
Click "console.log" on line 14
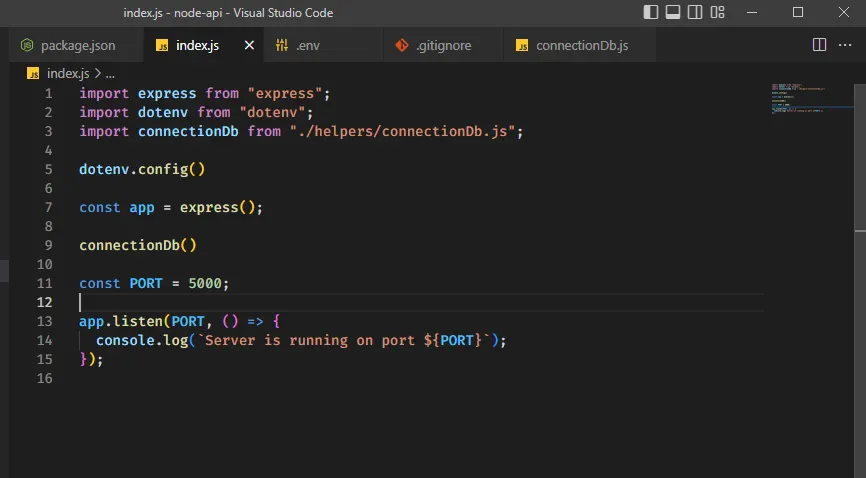142,340
